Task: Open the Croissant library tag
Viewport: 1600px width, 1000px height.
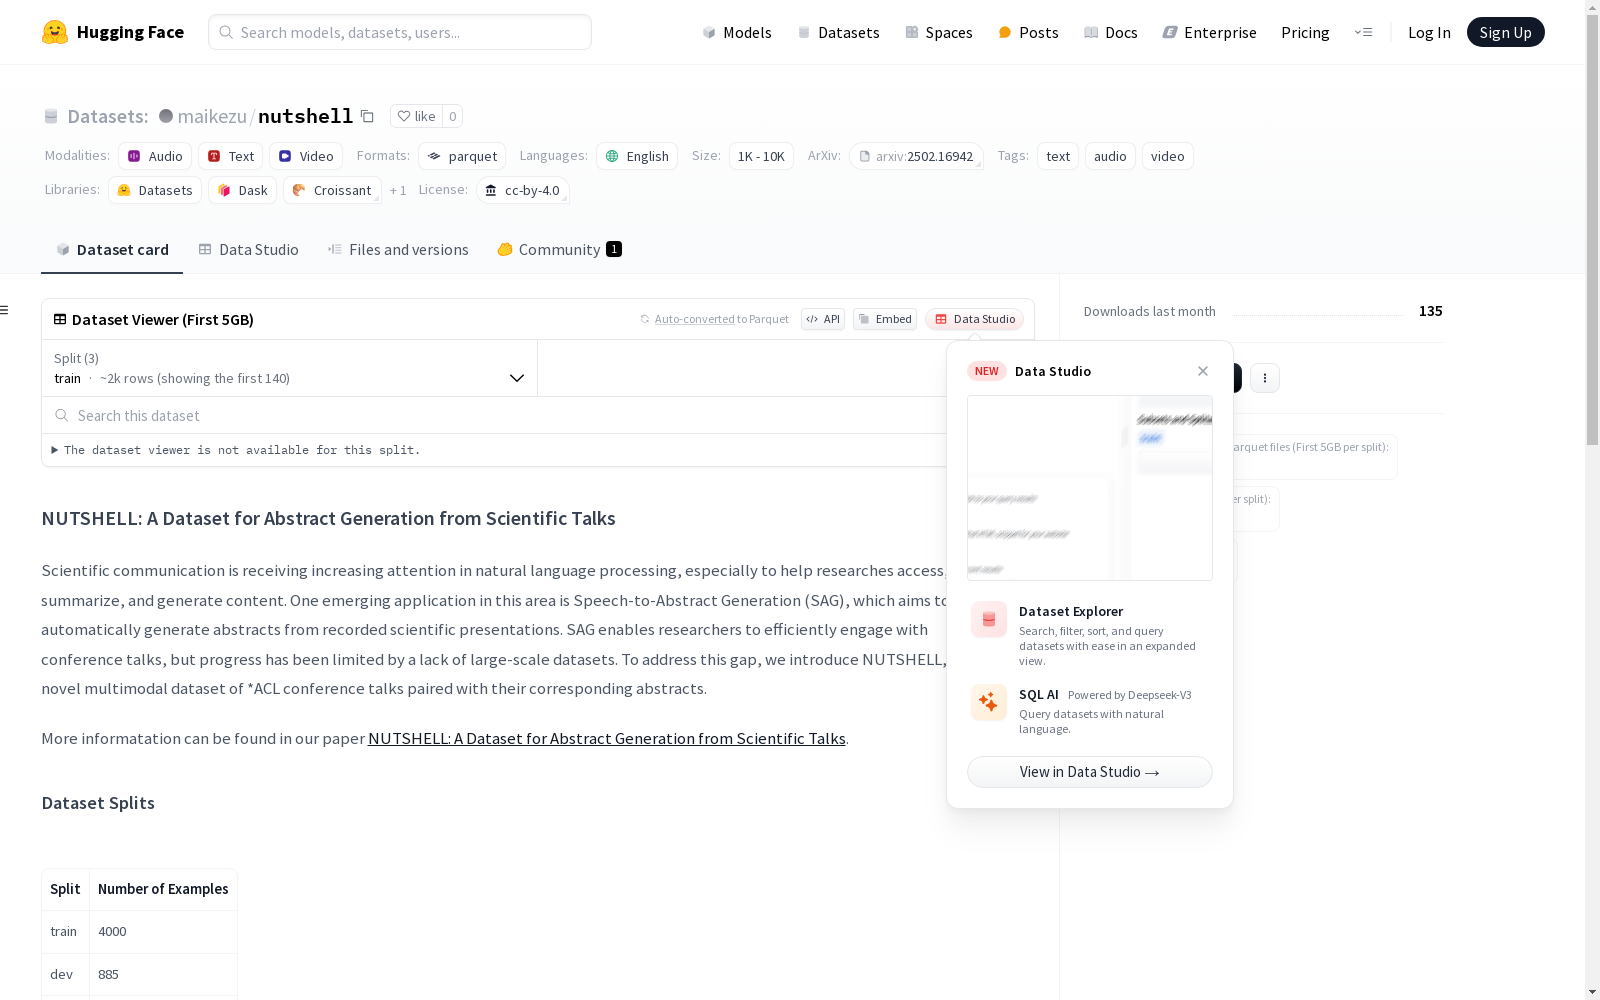Action: point(332,190)
